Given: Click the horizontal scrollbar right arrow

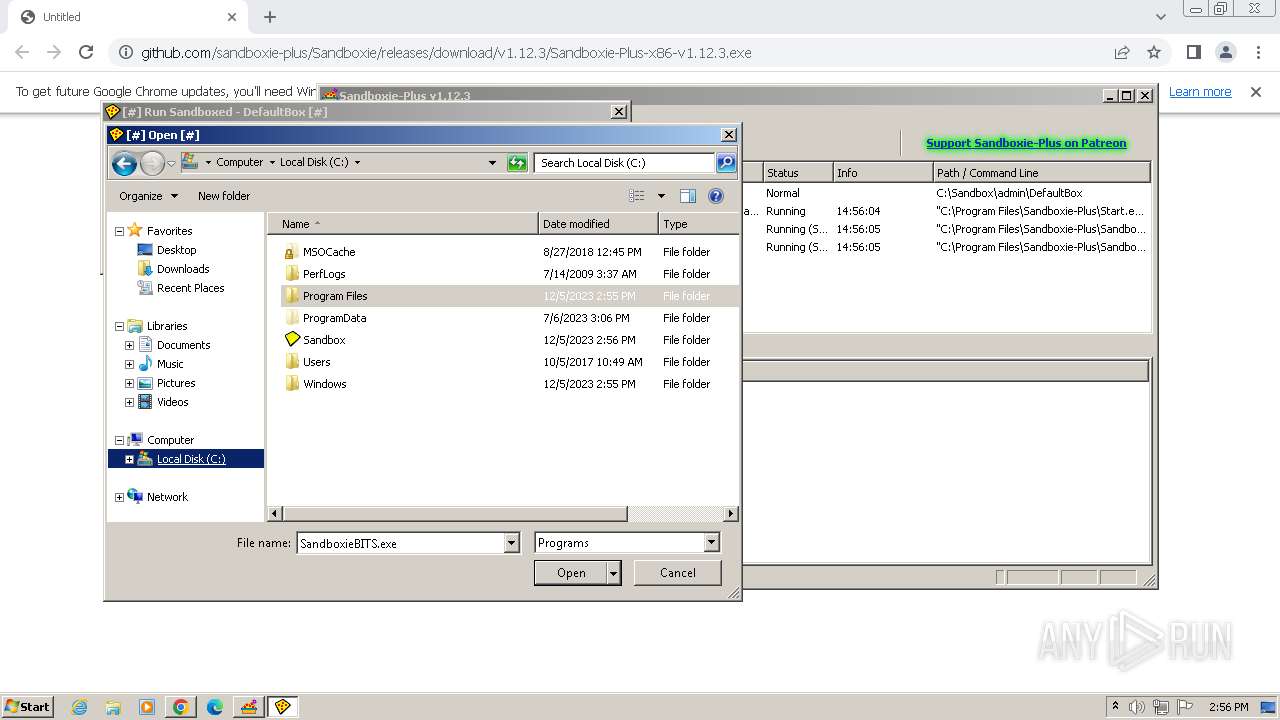Looking at the screenshot, I should click(731, 513).
